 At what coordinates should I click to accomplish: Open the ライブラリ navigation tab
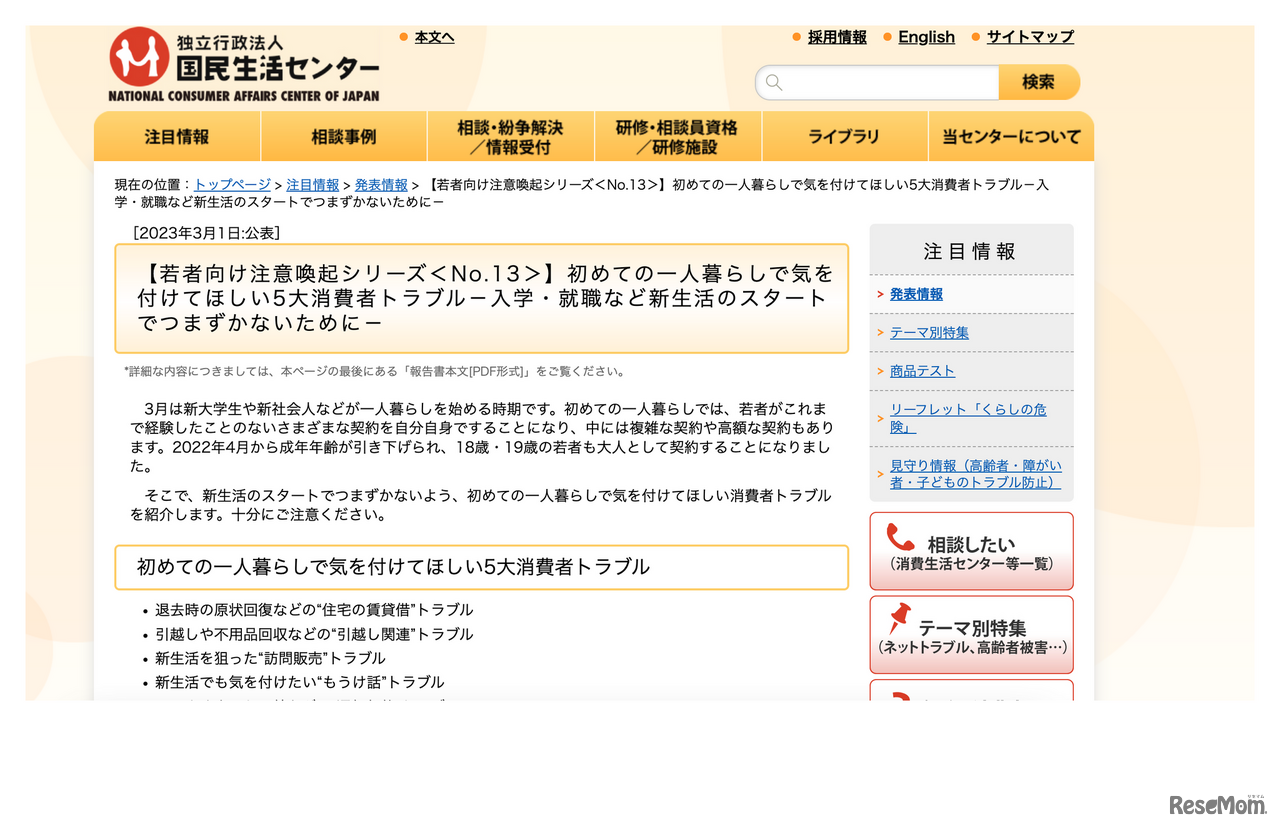point(845,137)
